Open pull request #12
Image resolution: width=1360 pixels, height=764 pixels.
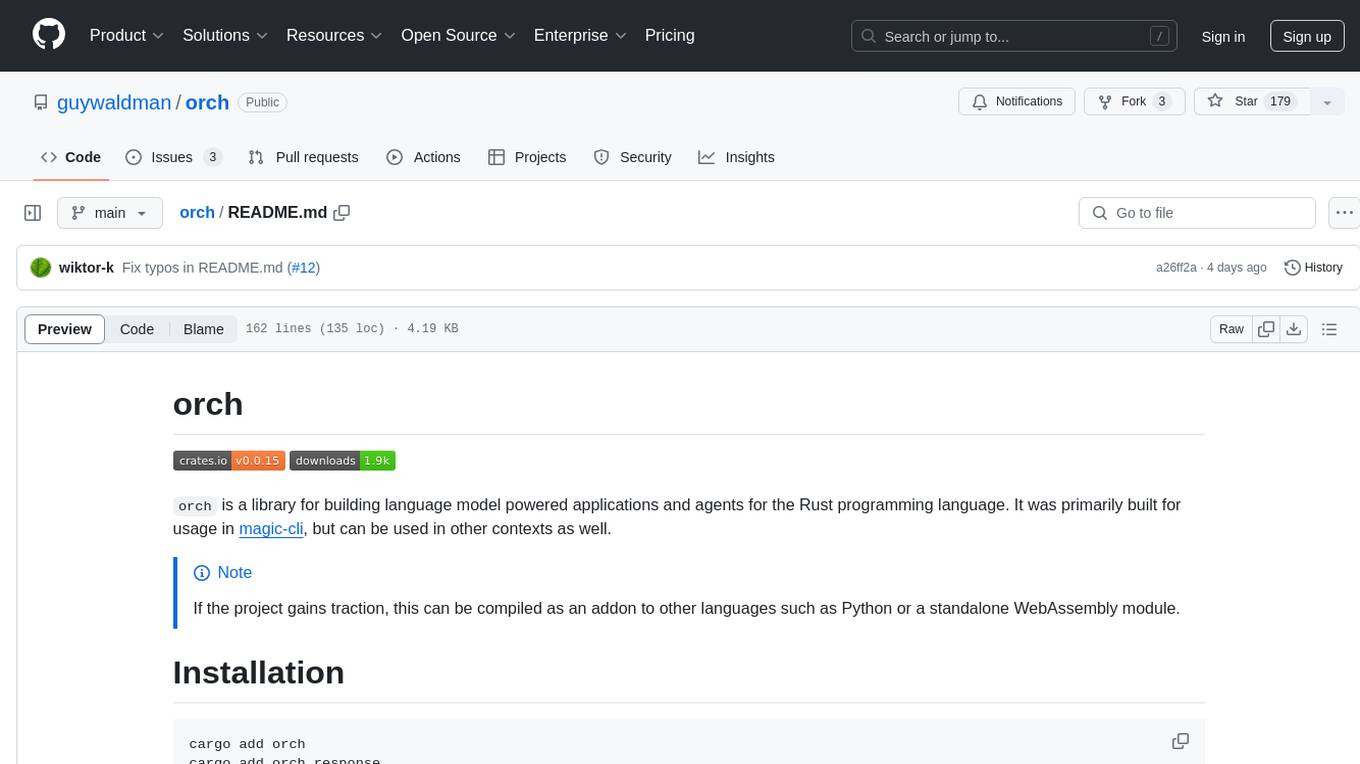pos(303,268)
